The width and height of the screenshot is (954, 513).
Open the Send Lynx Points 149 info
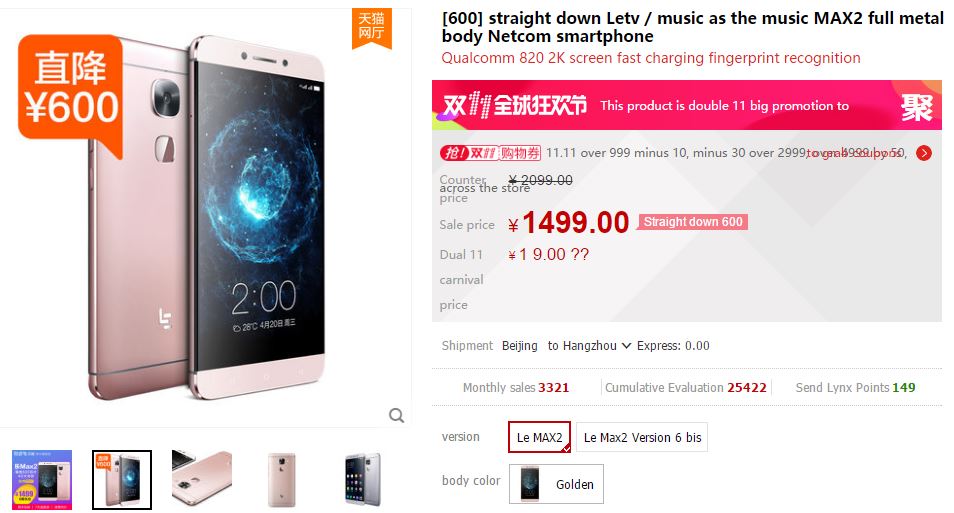click(x=855, y=388)
